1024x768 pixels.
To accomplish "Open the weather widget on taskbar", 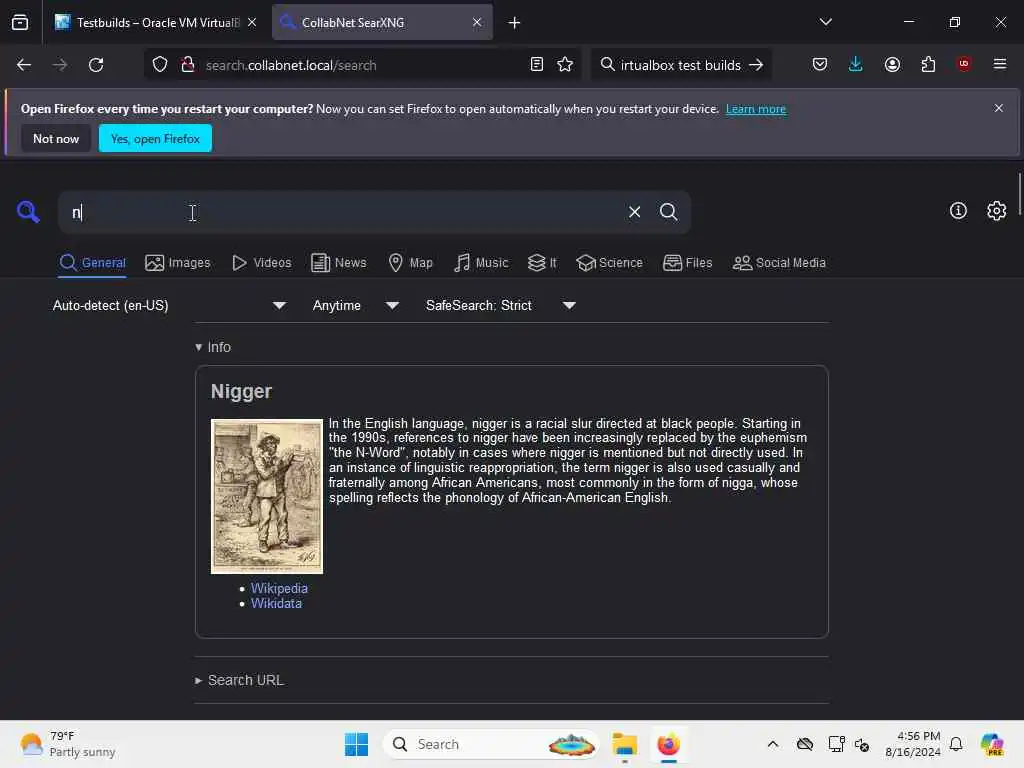I will pos(67,744).
